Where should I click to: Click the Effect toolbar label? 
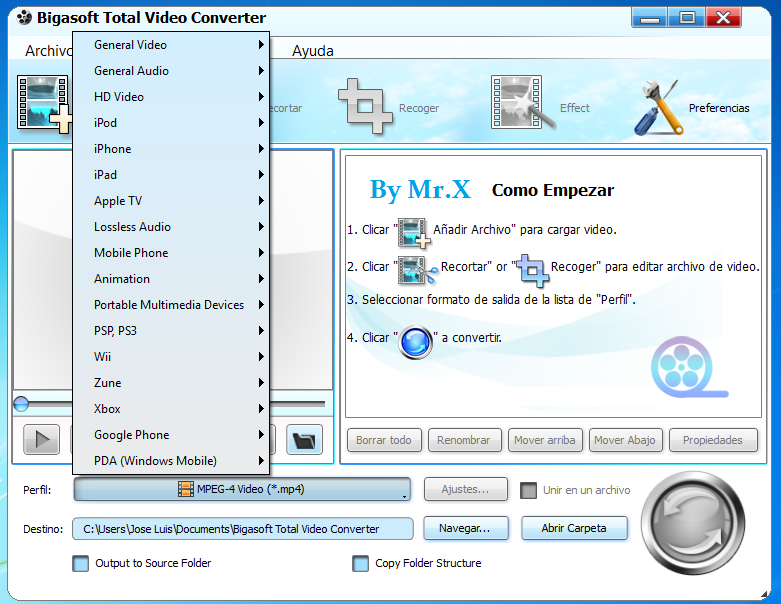575,108
